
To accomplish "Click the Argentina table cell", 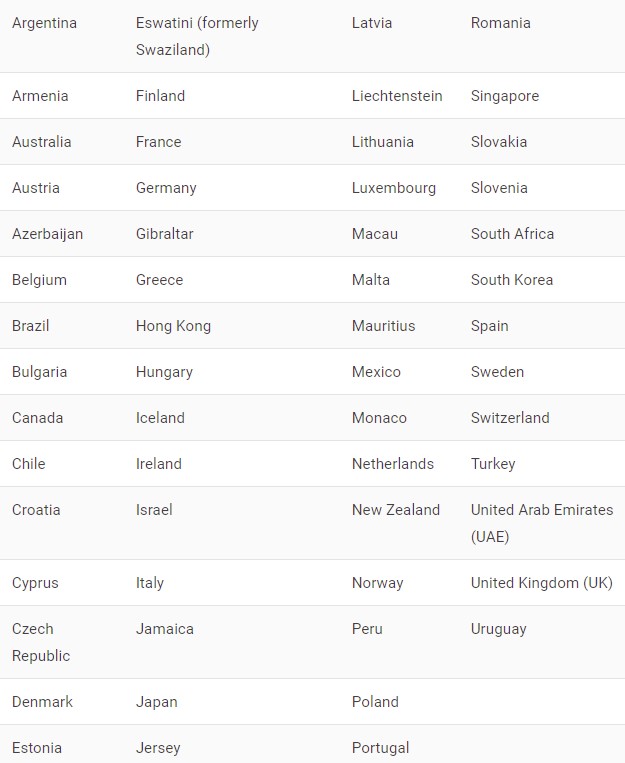I will 44,23.
